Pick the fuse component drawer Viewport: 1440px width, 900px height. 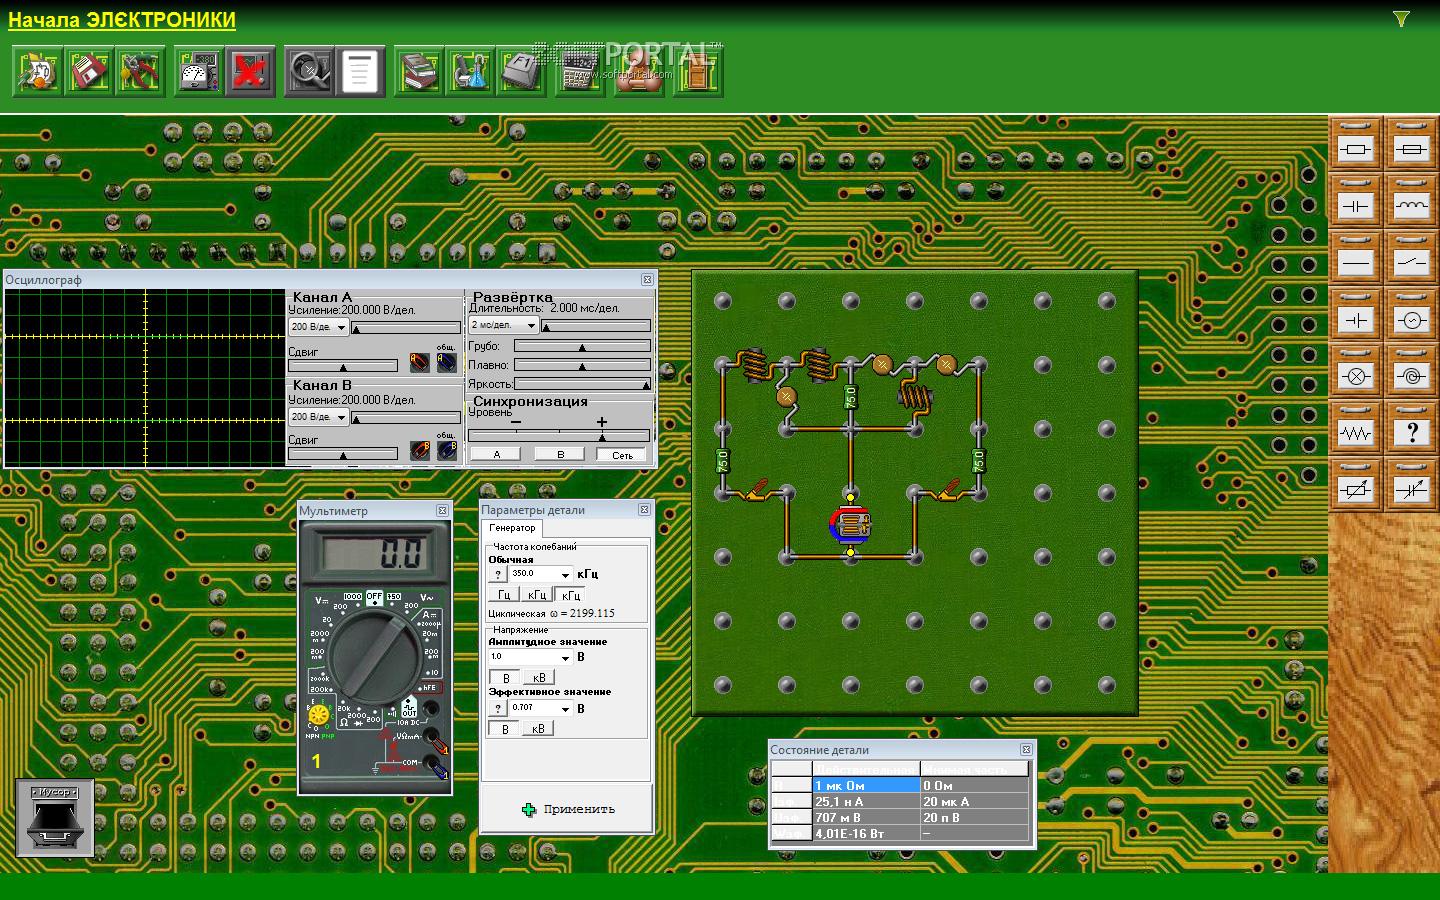click(x=1411, y=145)
